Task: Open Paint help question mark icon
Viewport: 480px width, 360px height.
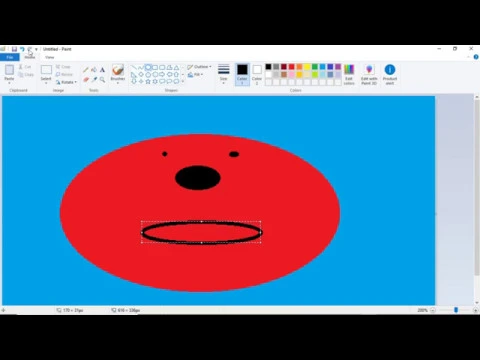Action: pos(476,57)
